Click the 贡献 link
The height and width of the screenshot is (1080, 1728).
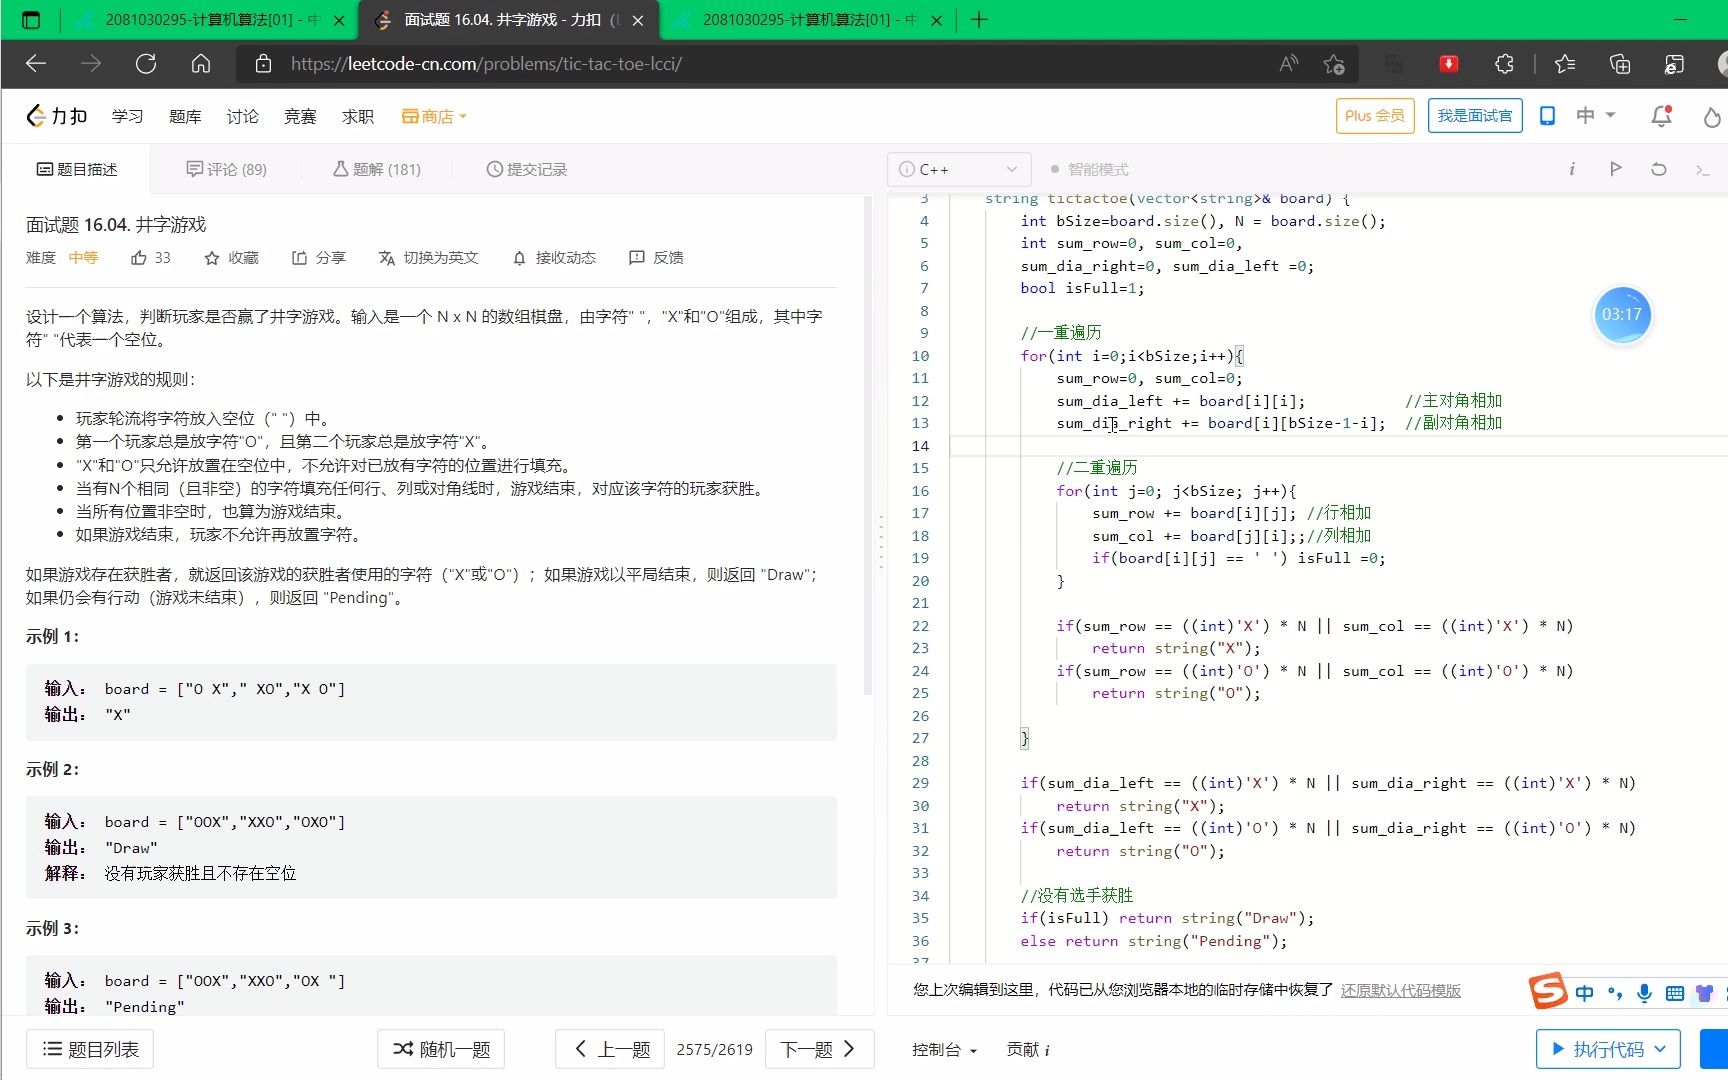coord(1027,1050)
